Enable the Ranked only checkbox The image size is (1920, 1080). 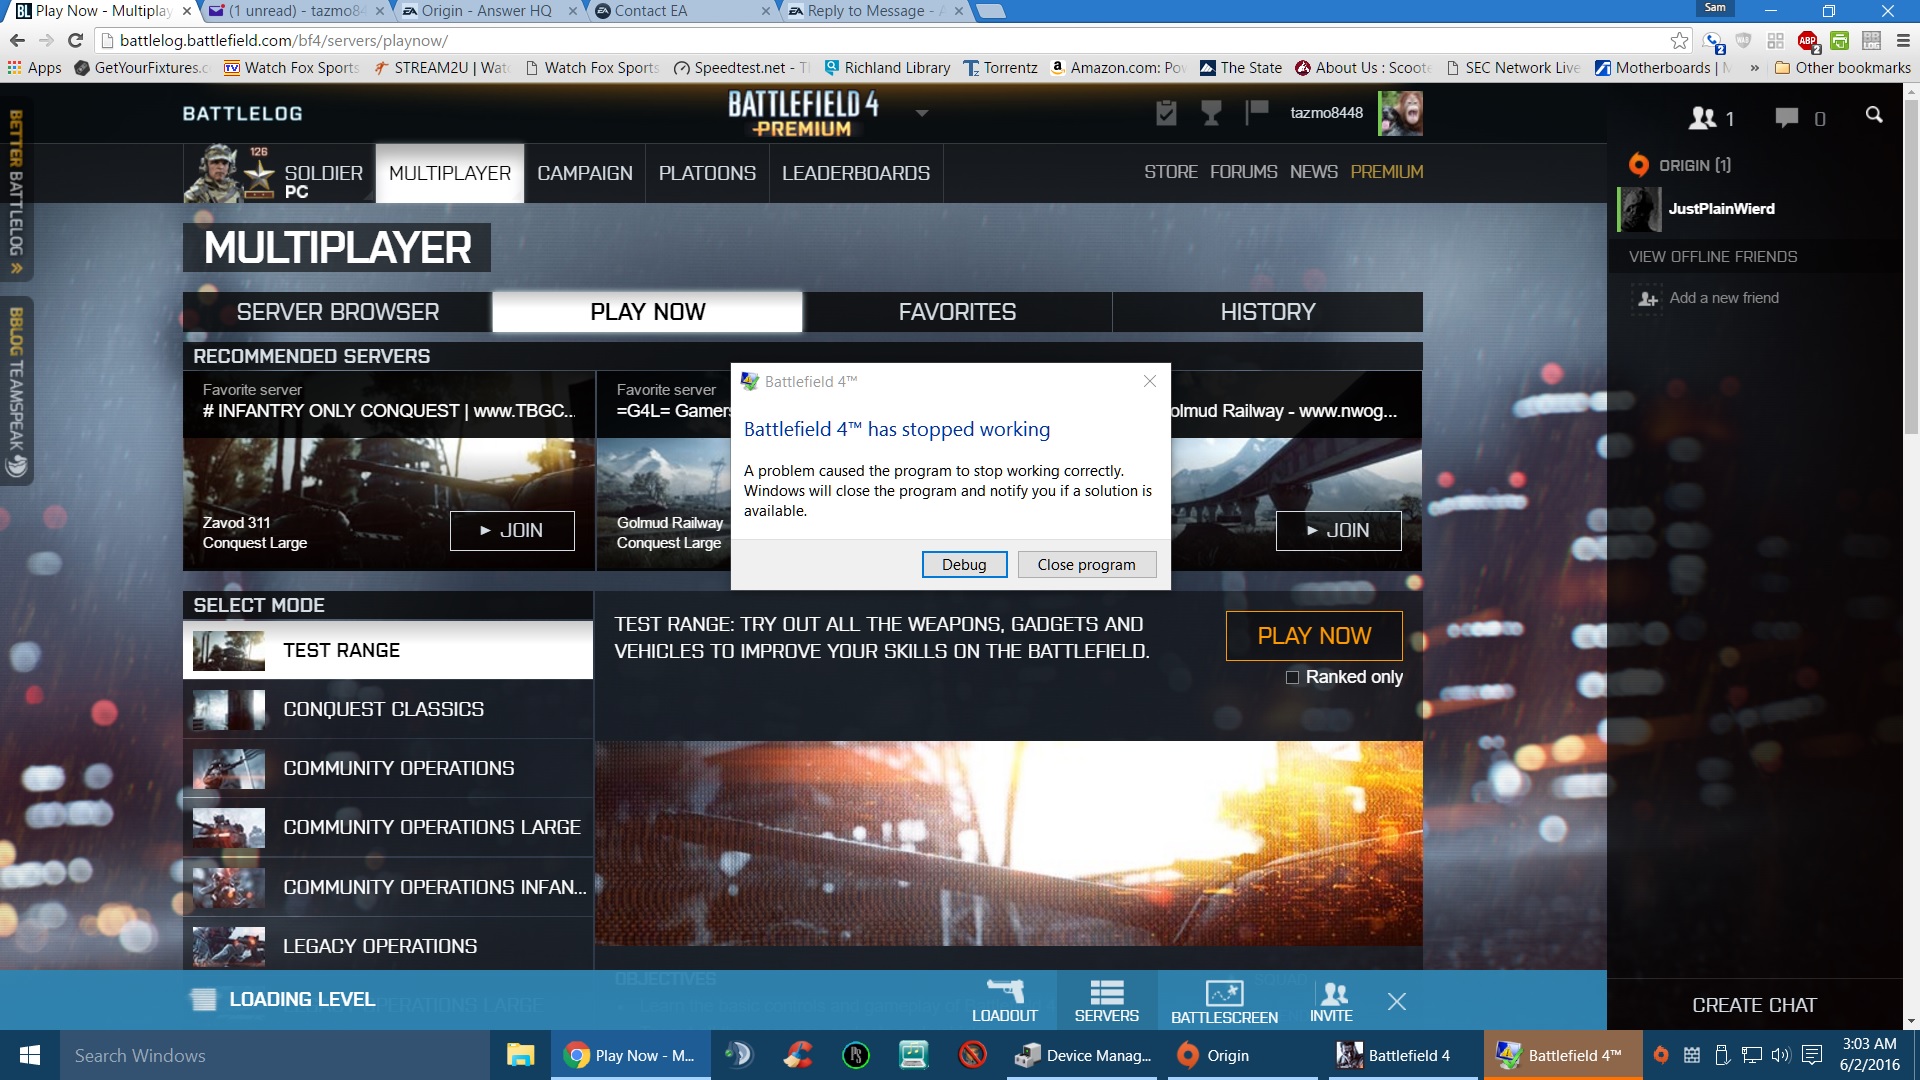click(1292, 677)
